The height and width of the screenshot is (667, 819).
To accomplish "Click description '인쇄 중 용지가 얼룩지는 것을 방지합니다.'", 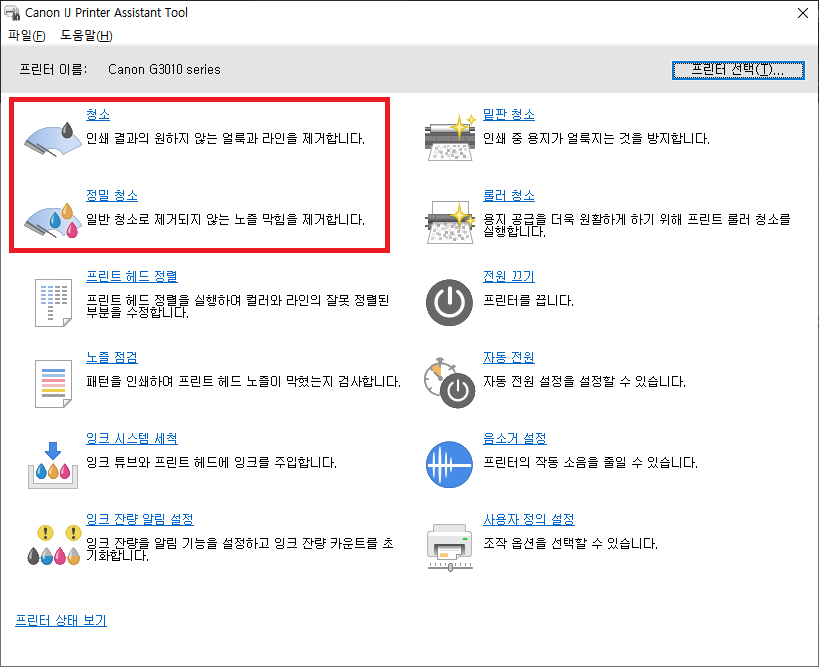I will [x=596, y=138].
